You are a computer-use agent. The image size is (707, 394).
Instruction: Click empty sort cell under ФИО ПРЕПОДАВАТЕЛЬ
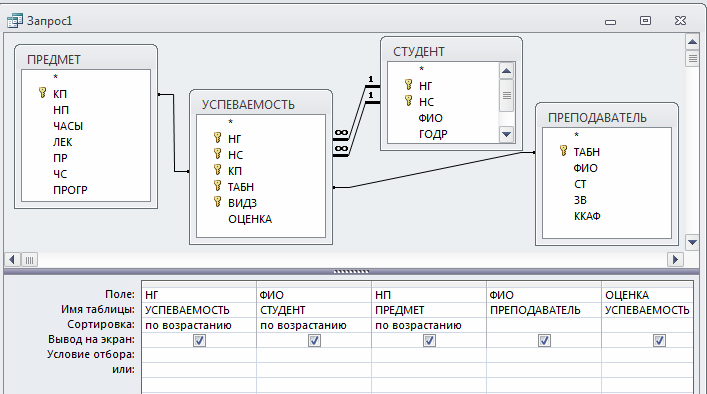point(544,325)
